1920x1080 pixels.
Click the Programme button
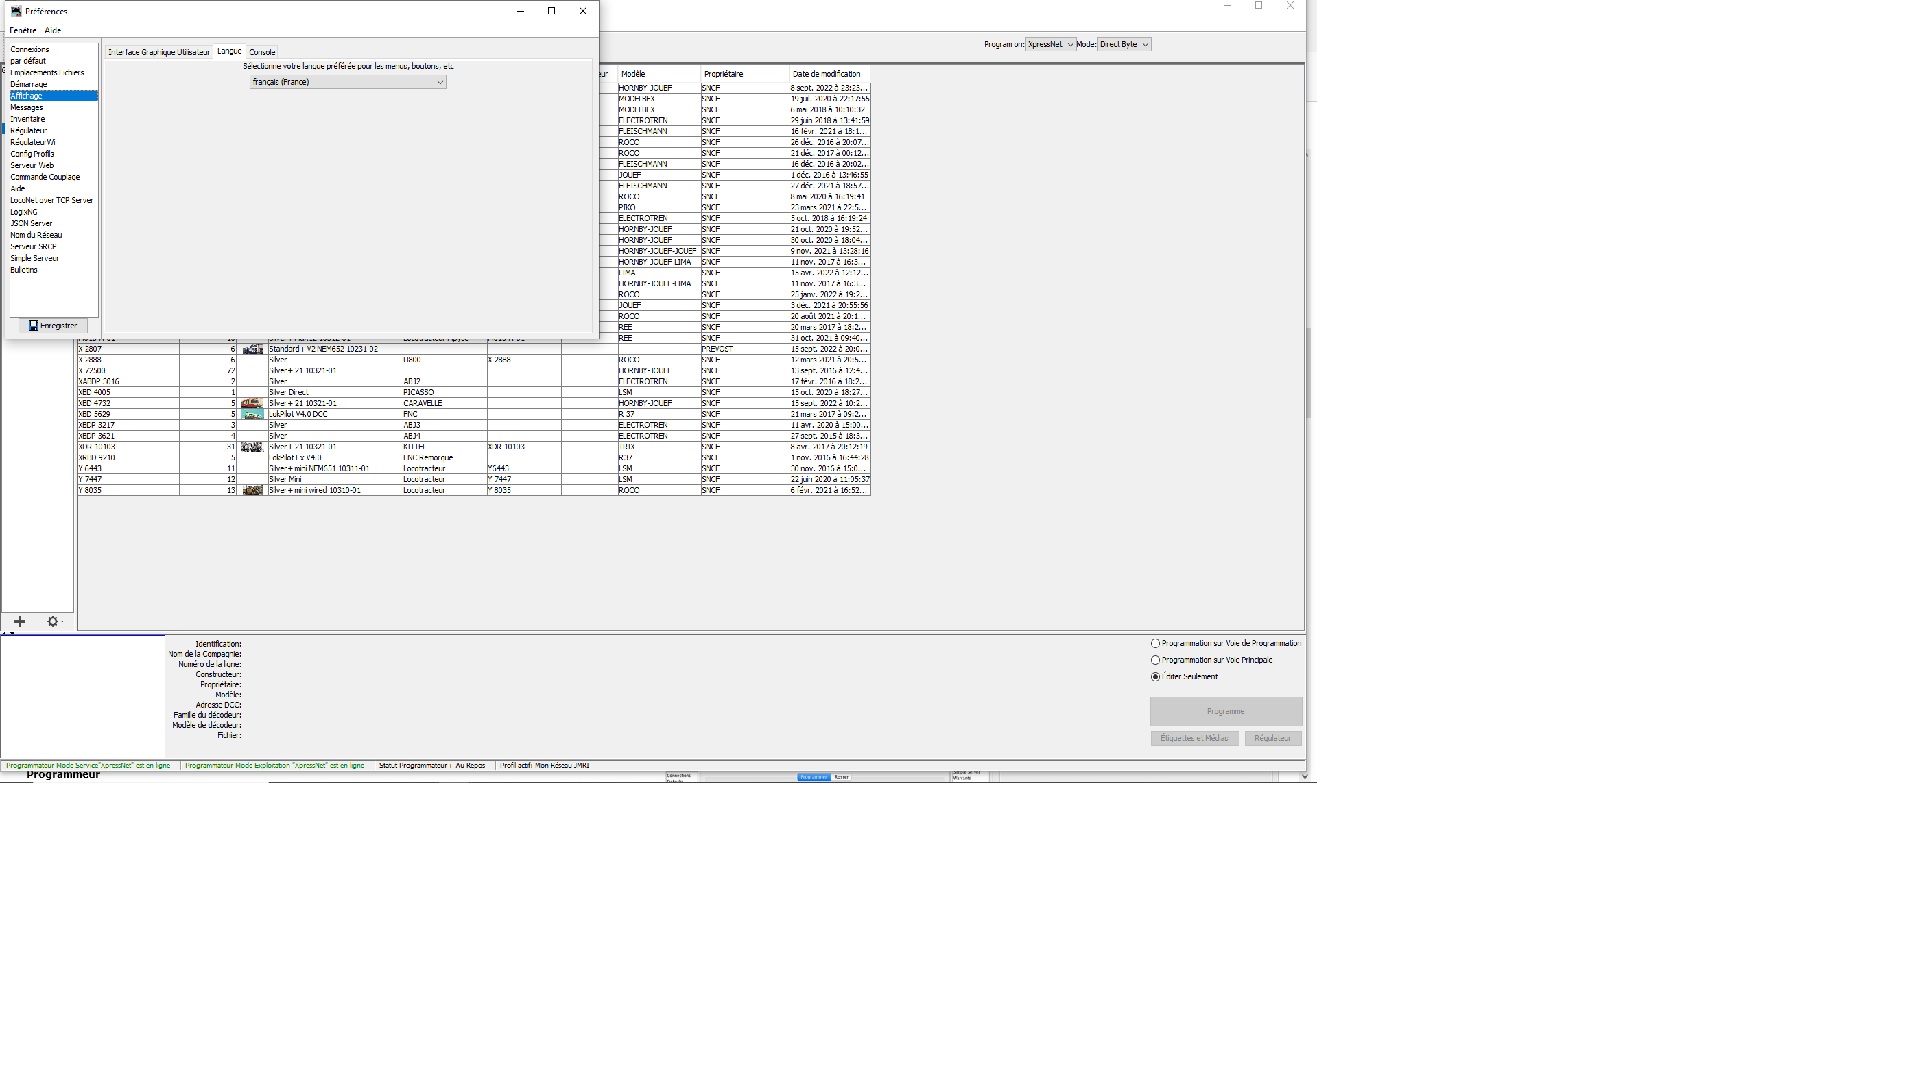pos(1226,711)
